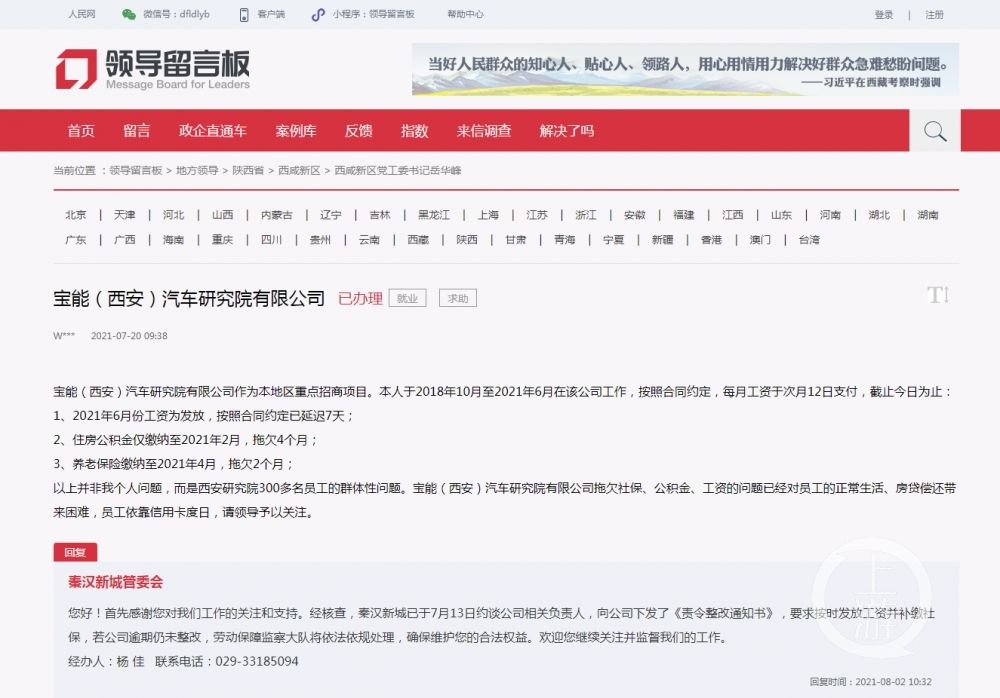Click 登录 link
This screenshot has height=698, width=1000.
point(884,15)
